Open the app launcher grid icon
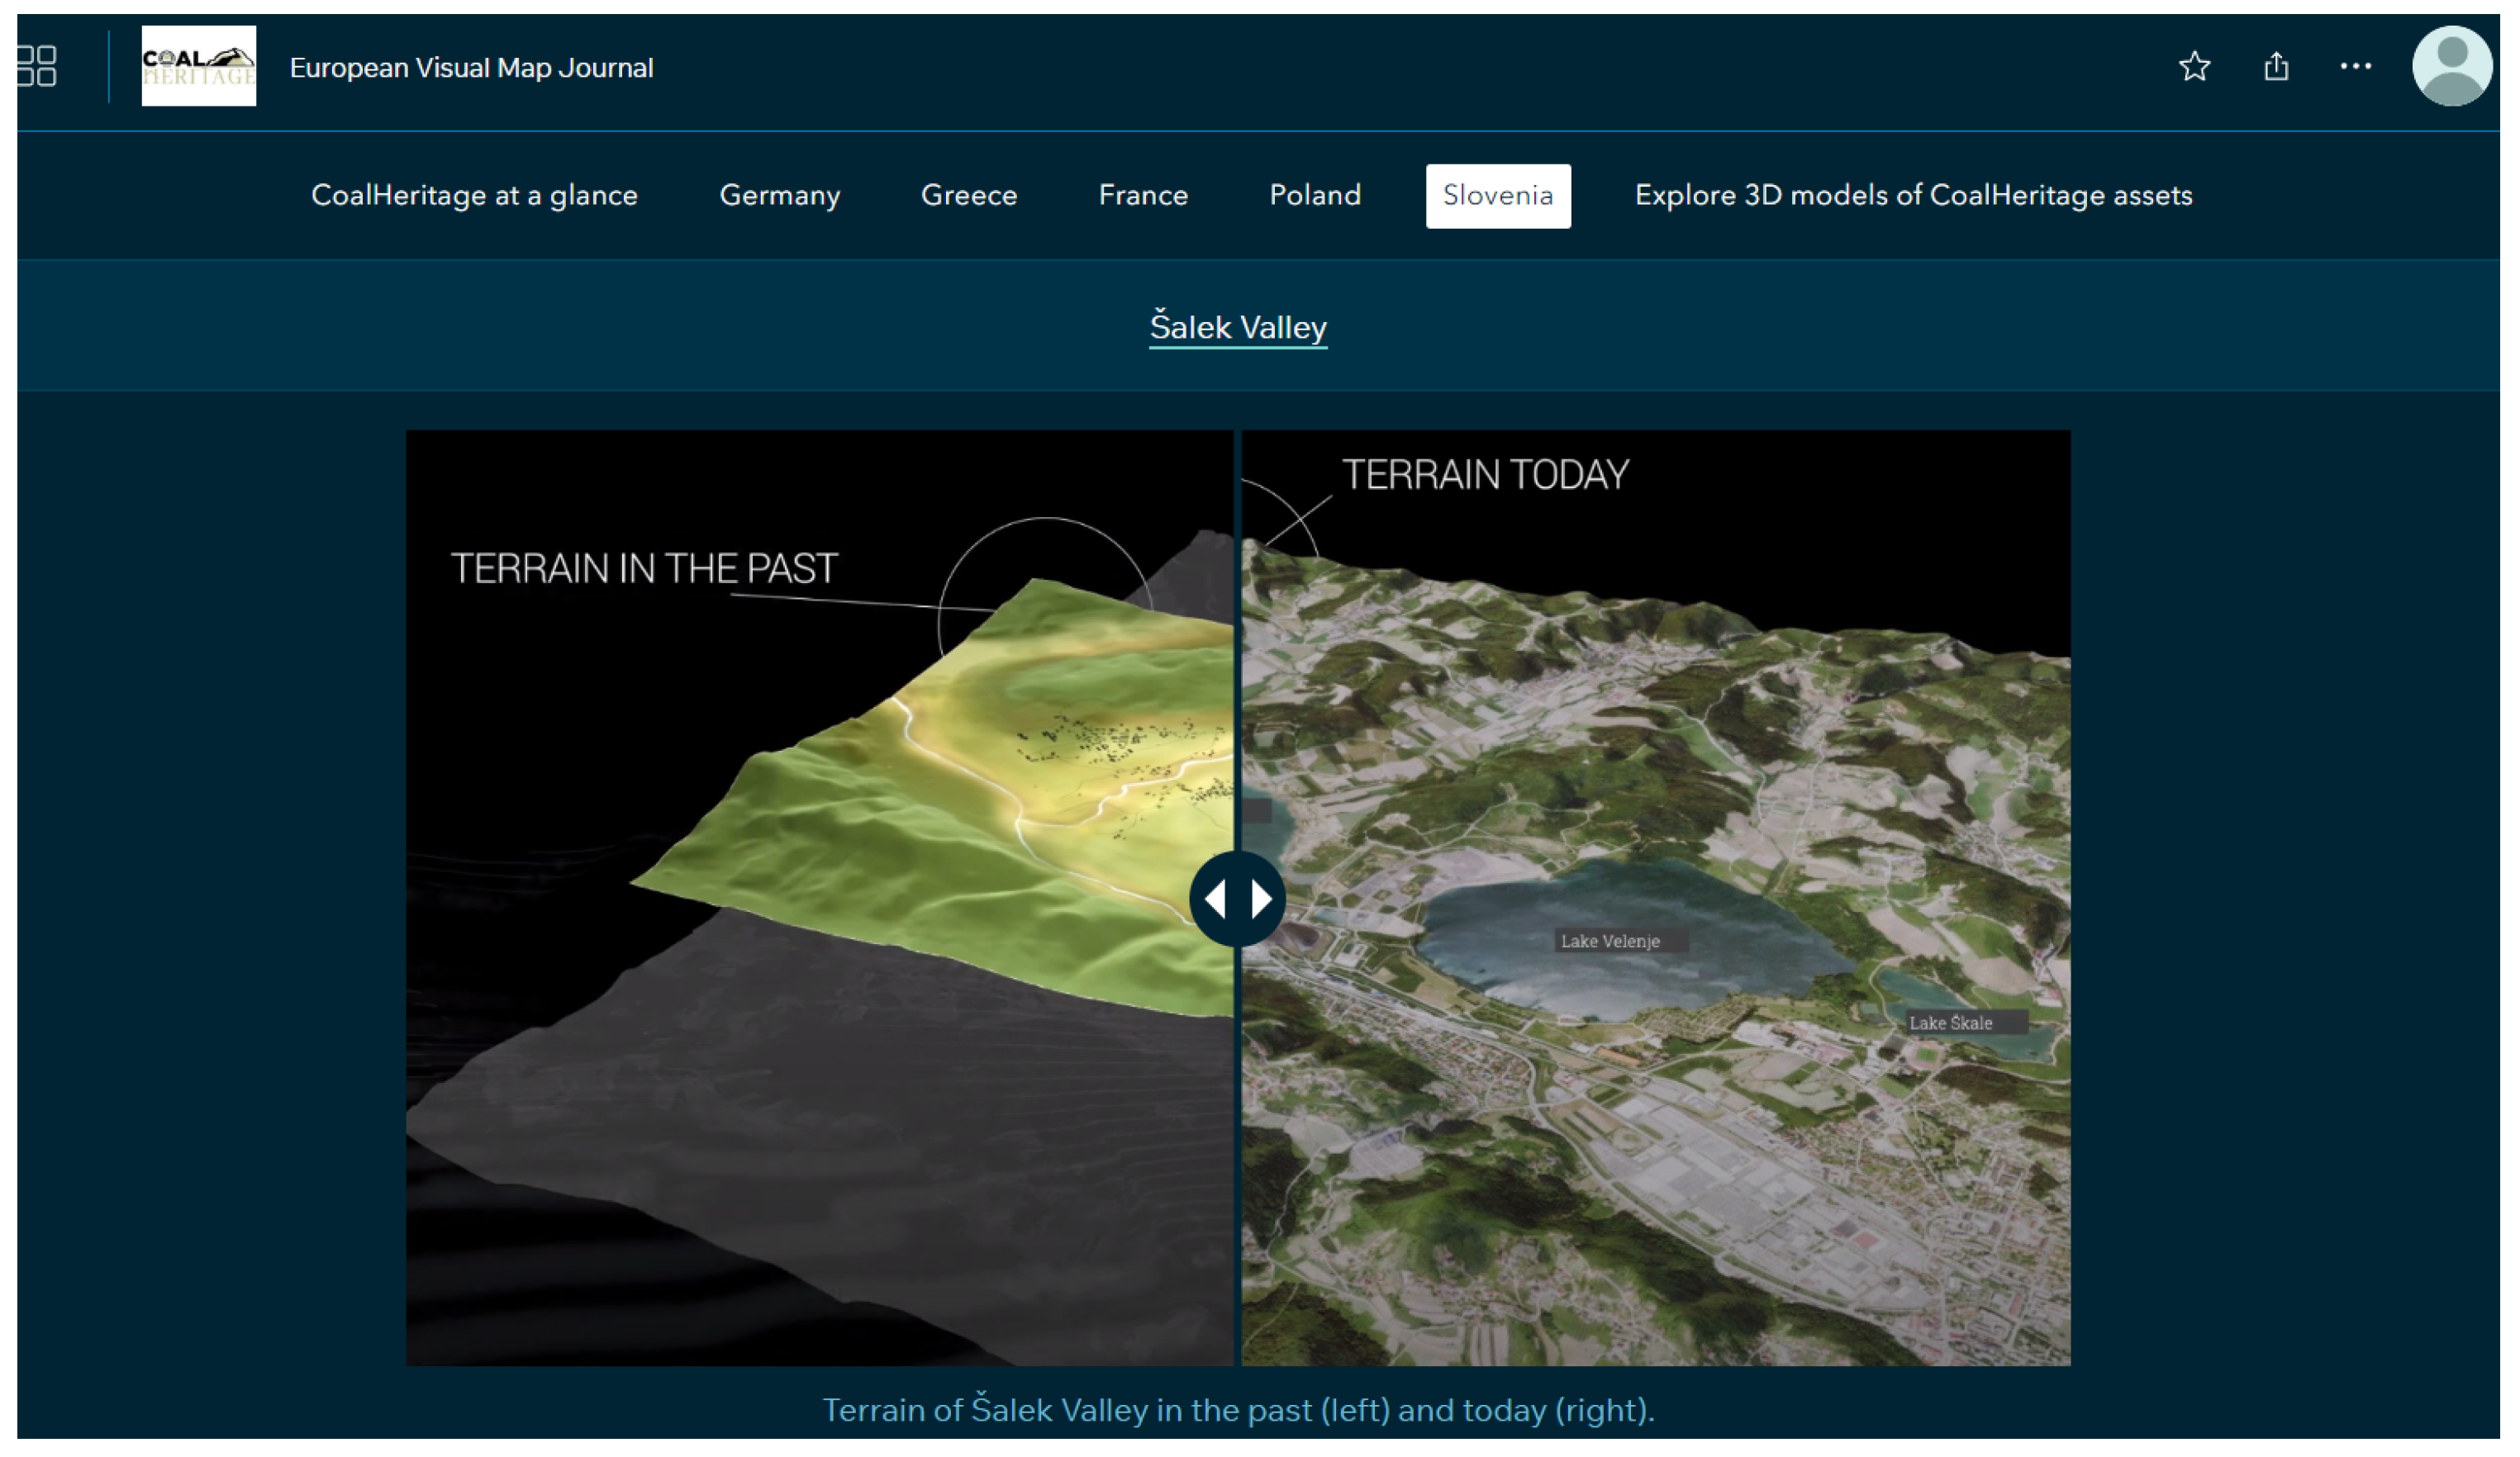 [36, 66]
